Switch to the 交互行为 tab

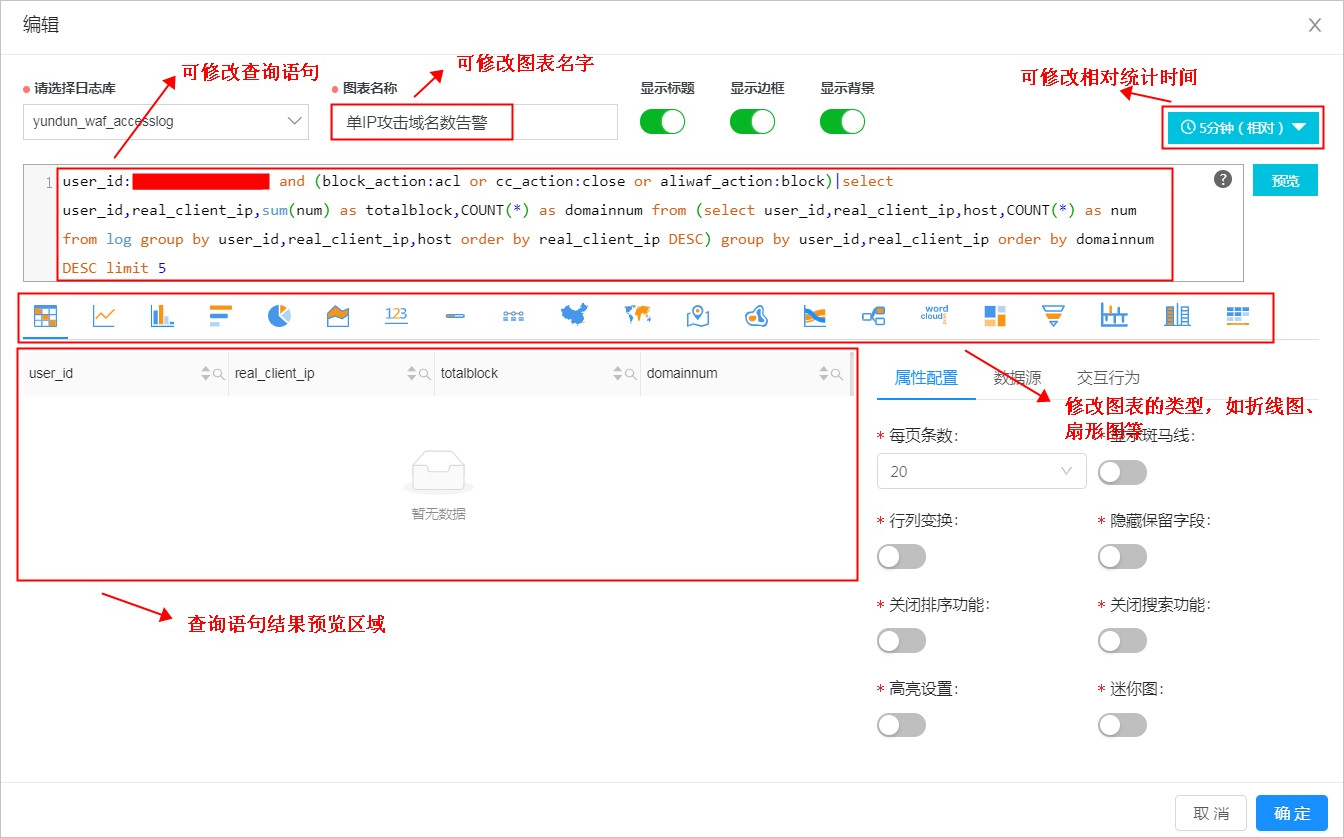tap(1108, 377)
